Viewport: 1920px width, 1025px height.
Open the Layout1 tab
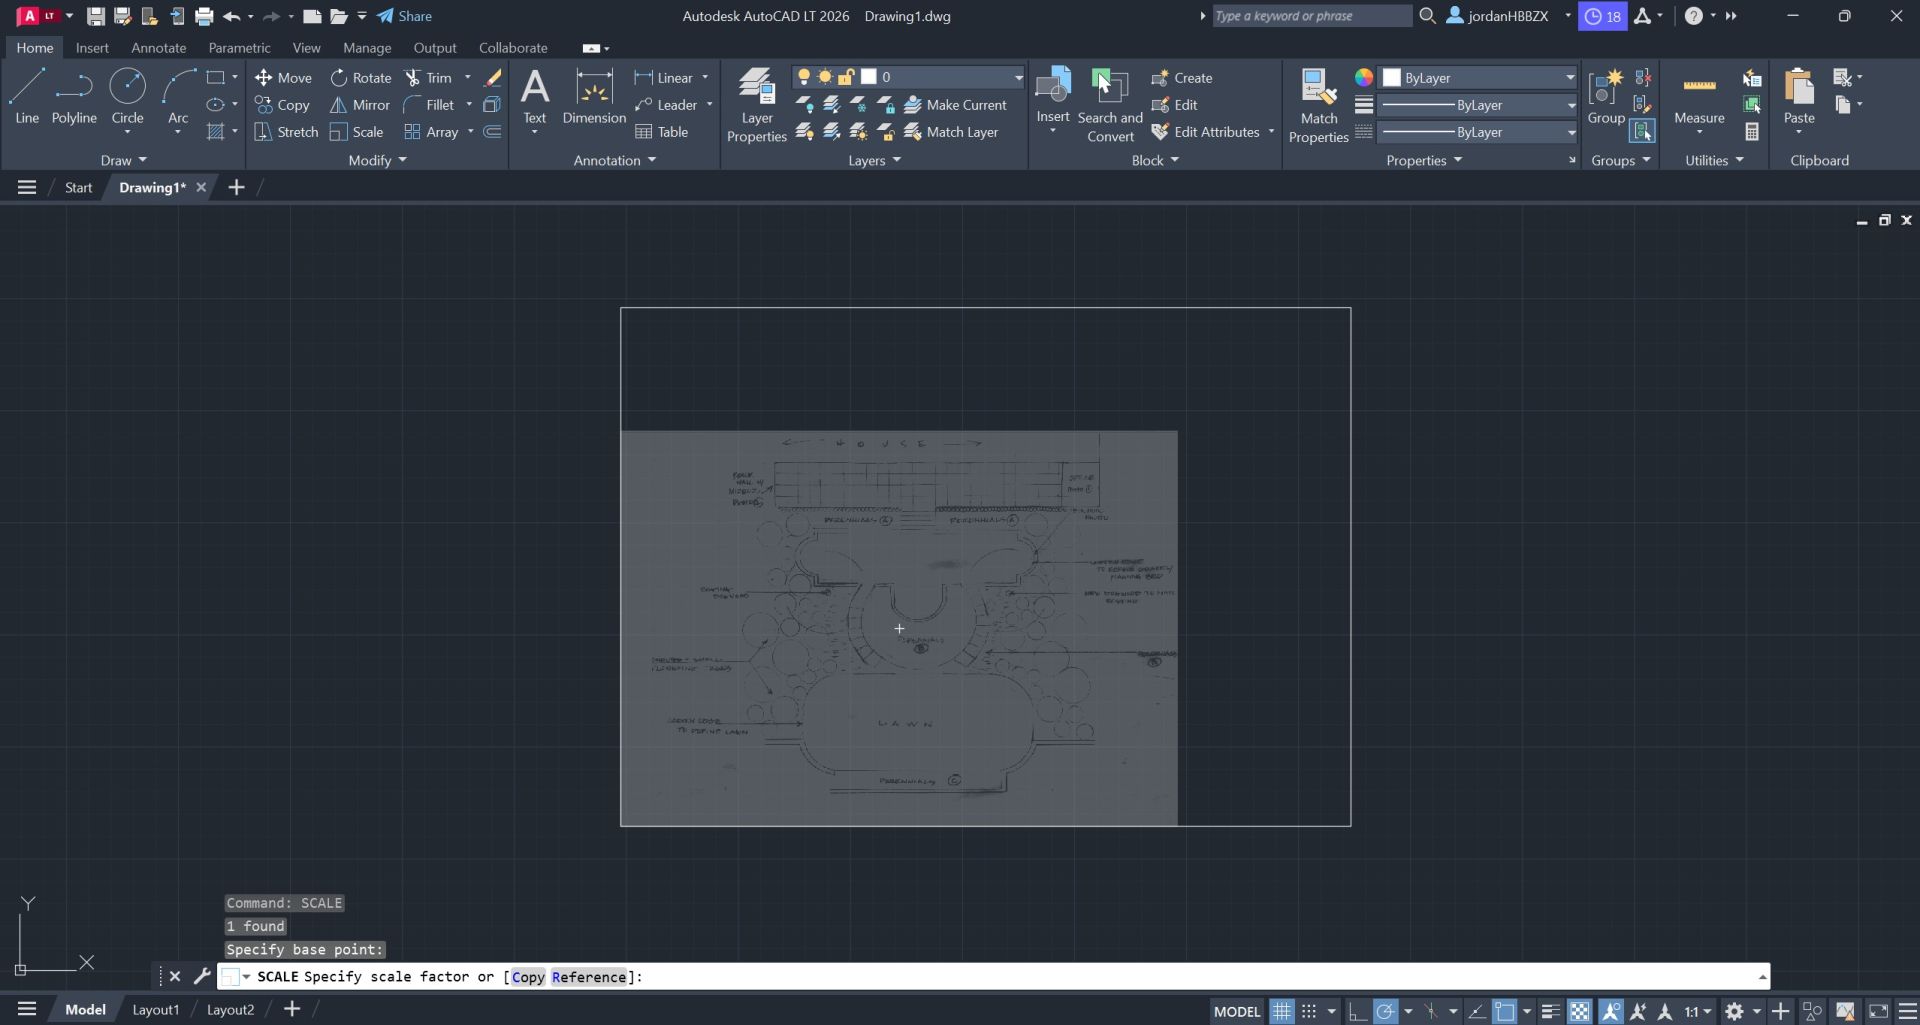coord(155,1009)
